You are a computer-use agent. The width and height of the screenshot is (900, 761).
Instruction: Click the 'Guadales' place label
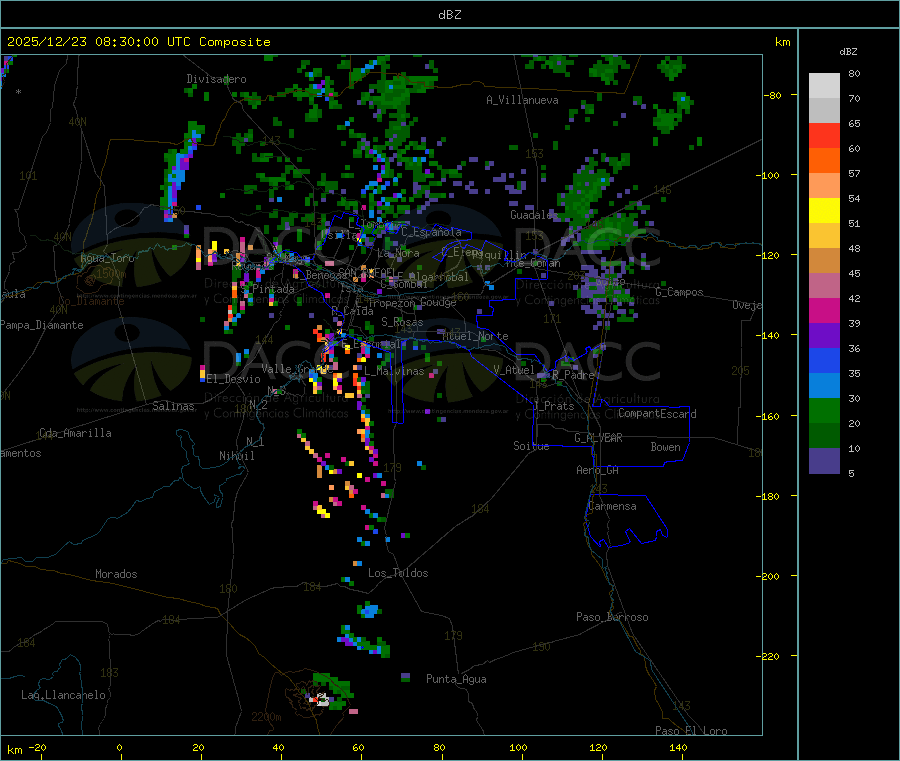click(534, 215)
